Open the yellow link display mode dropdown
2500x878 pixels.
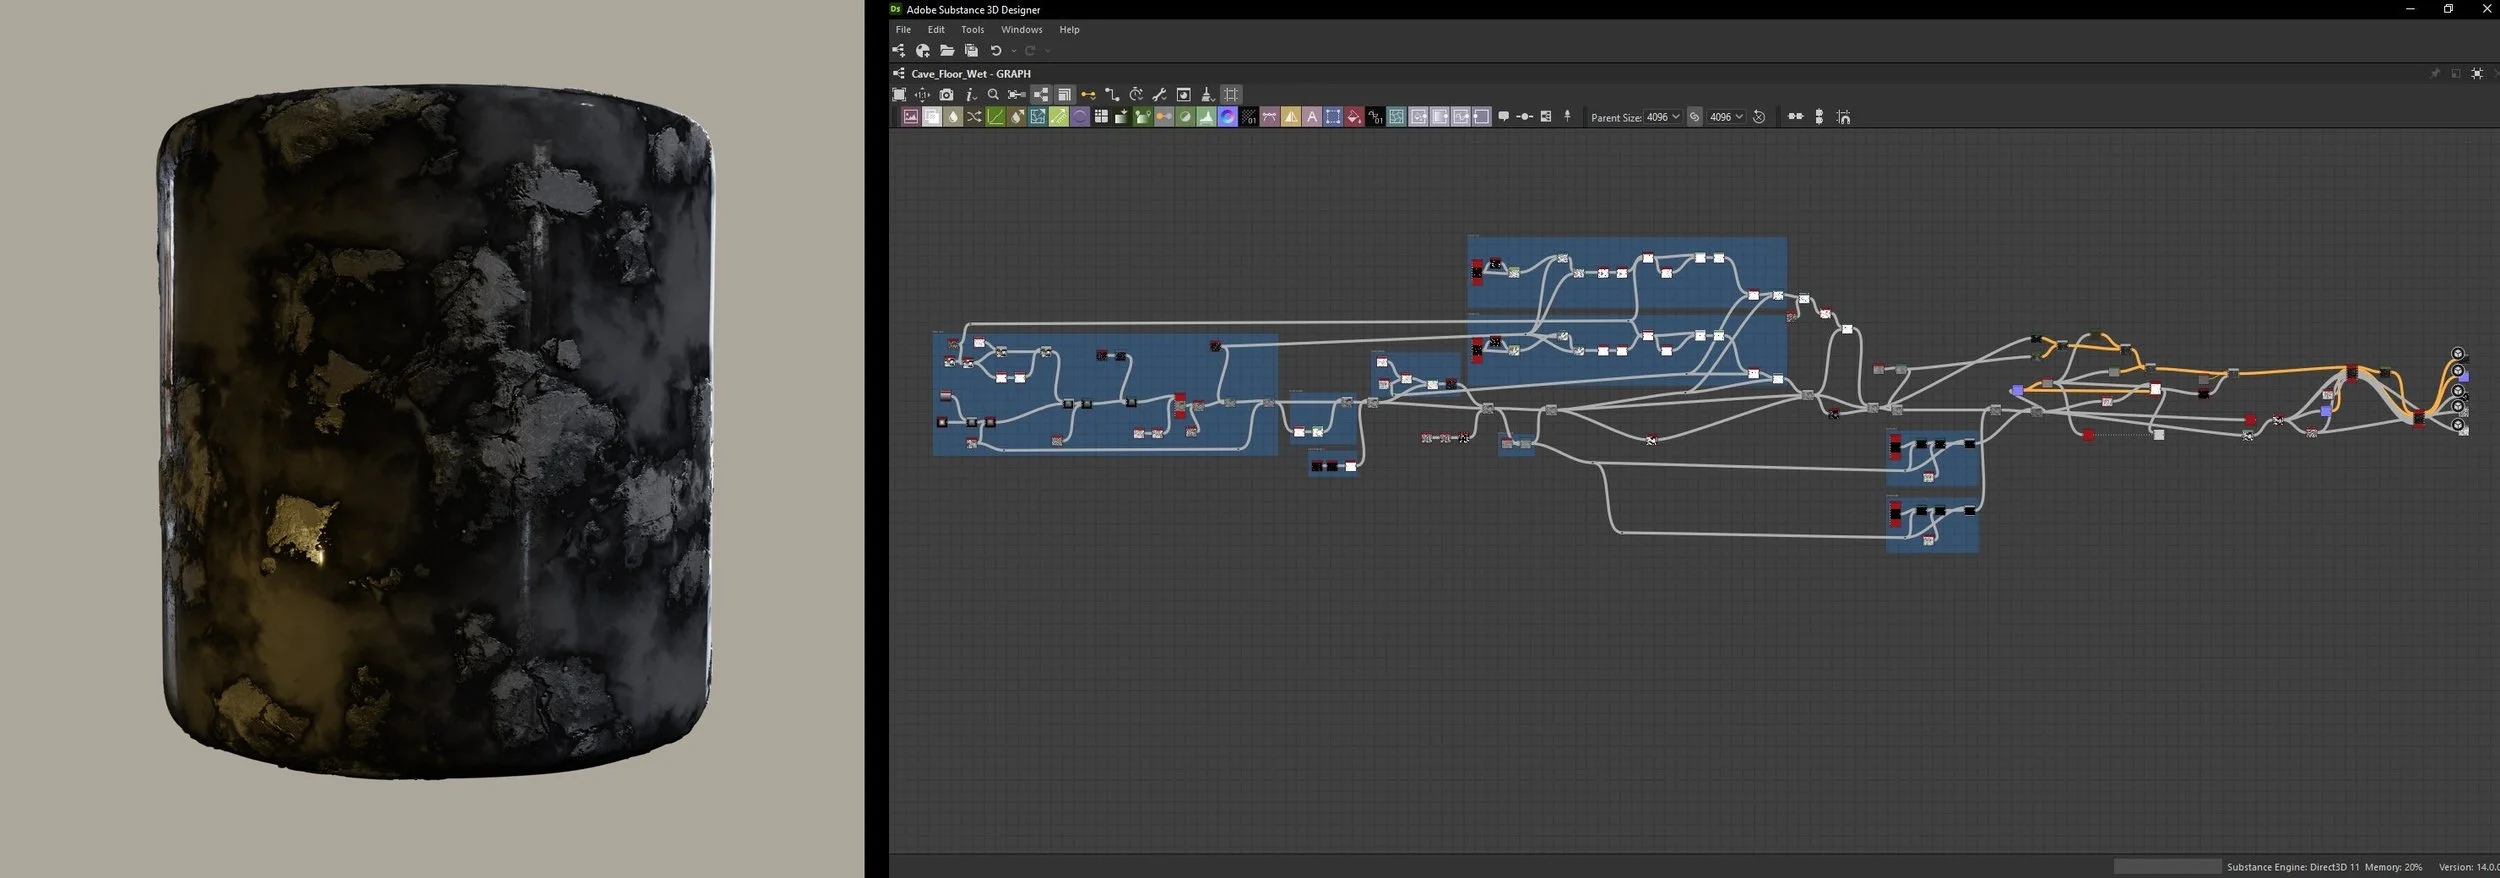coord(1088,95)
